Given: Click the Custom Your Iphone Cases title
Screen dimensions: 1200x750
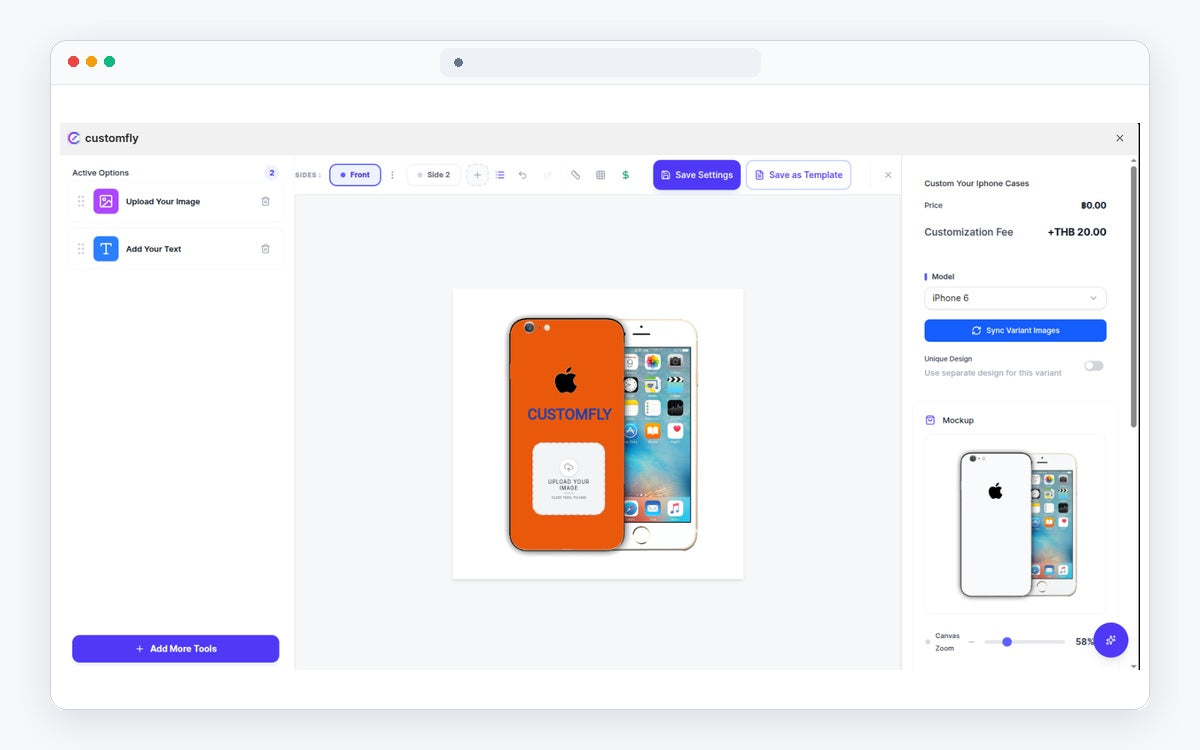Looking at the screenshot, I should [976, 184].
